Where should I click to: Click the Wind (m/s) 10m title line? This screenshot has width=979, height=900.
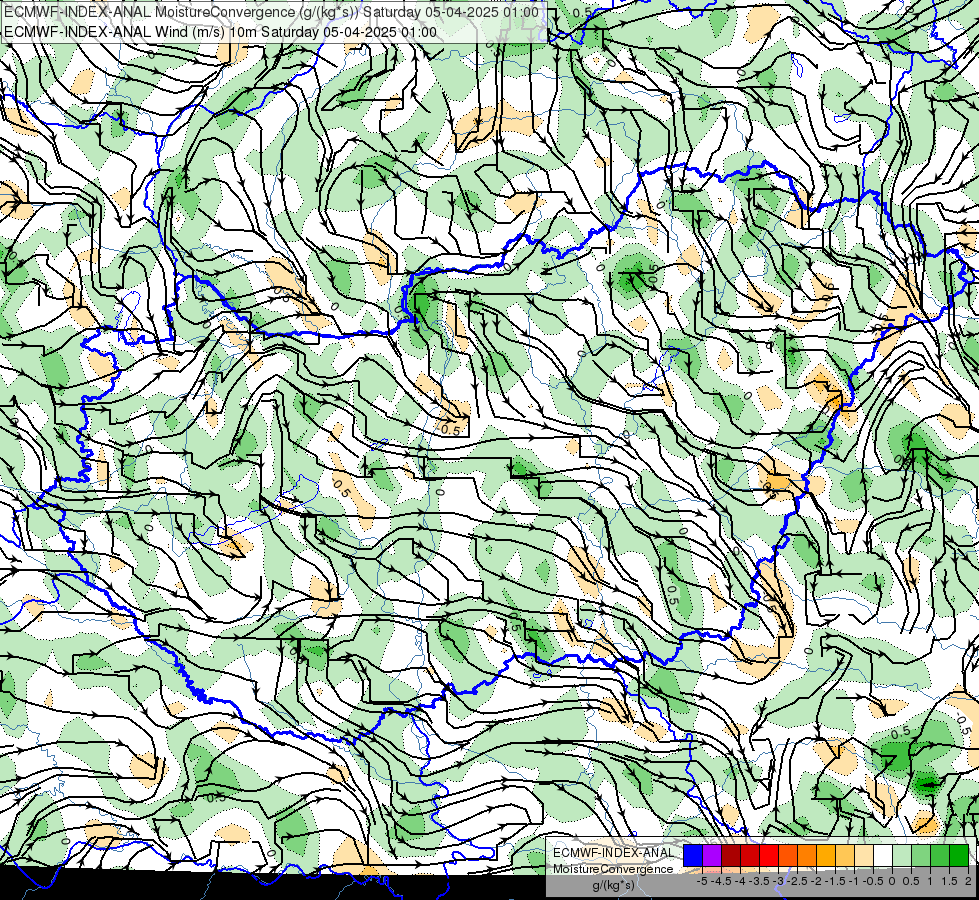click(x=220, y=32)
